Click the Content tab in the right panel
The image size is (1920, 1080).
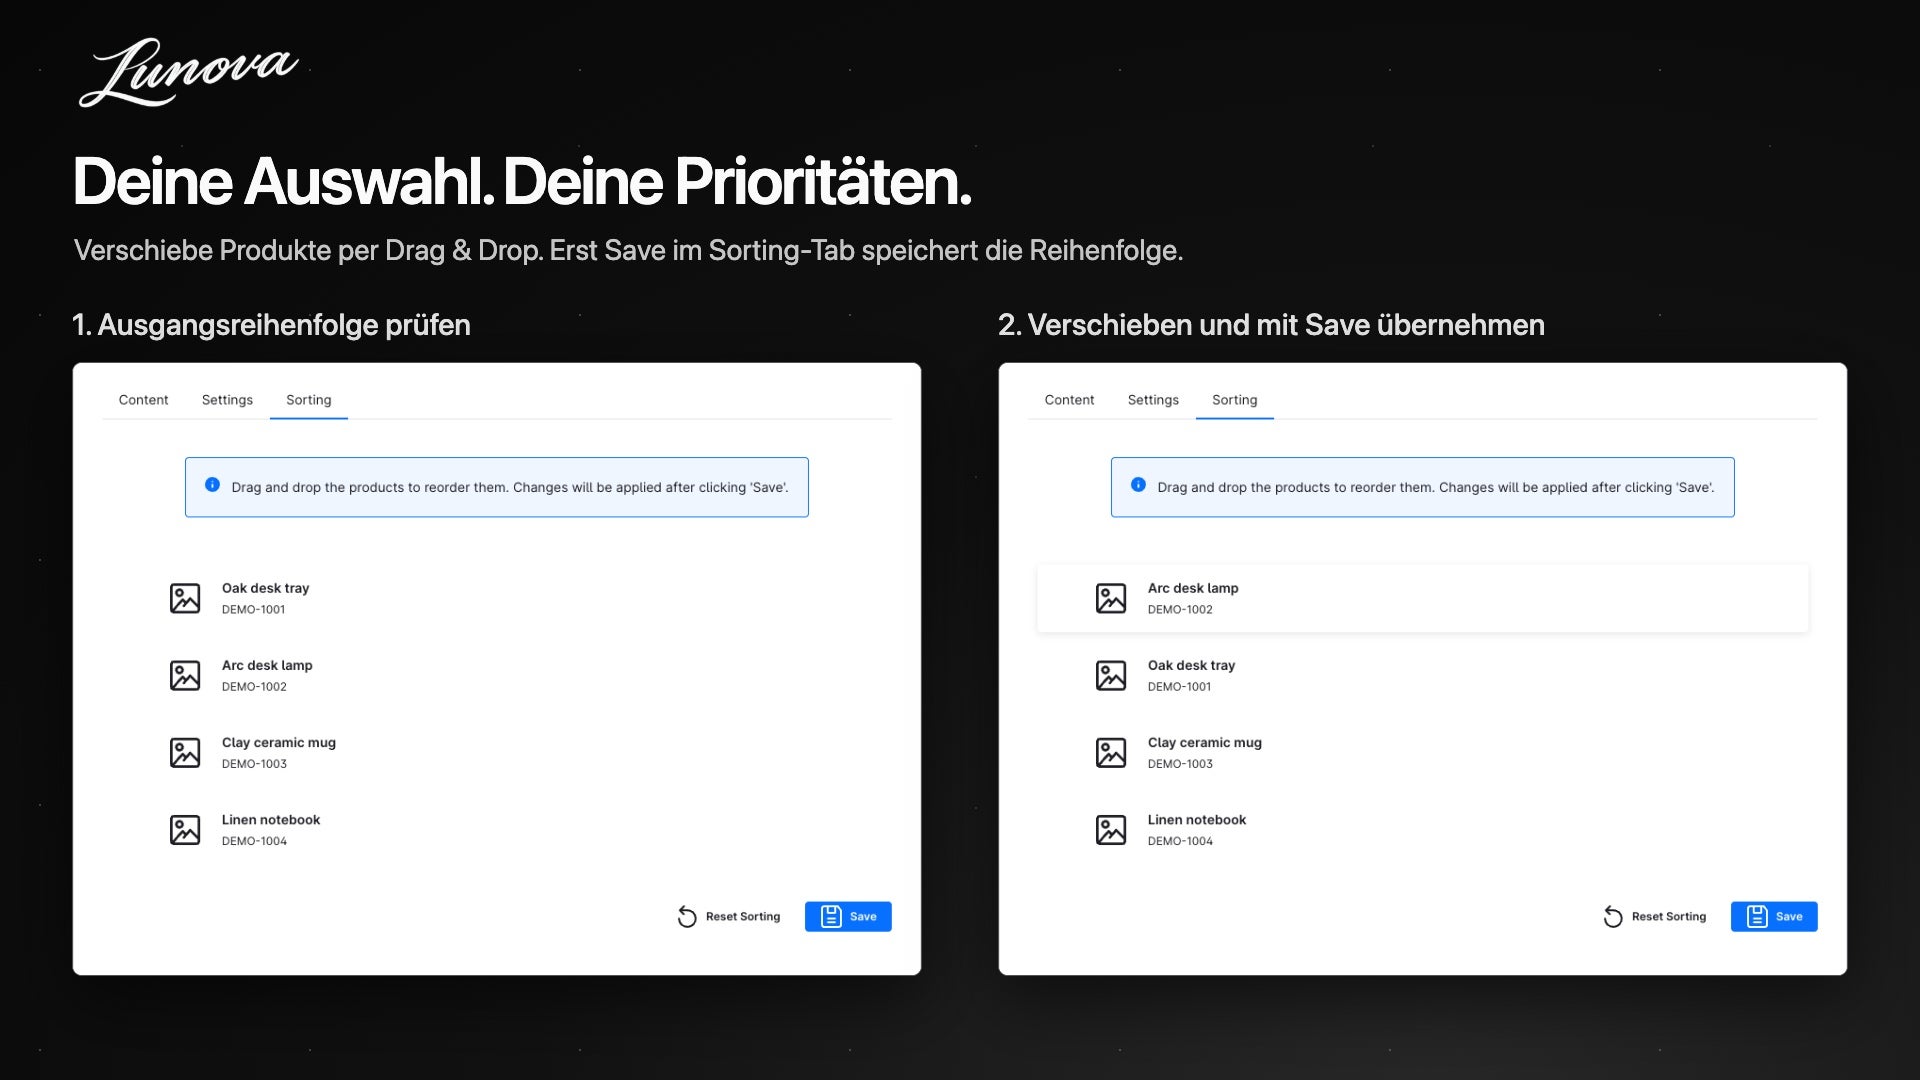[1069, 400]
